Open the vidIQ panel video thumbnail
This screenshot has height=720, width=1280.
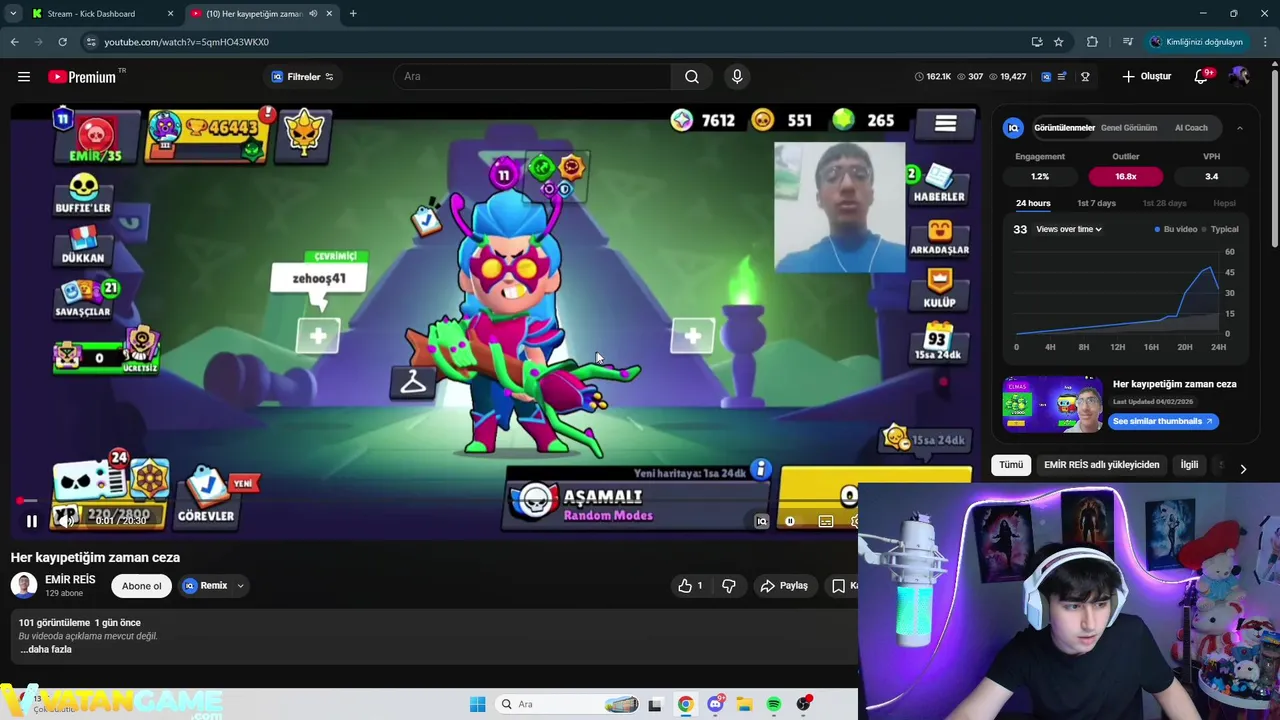point(1052,404)
